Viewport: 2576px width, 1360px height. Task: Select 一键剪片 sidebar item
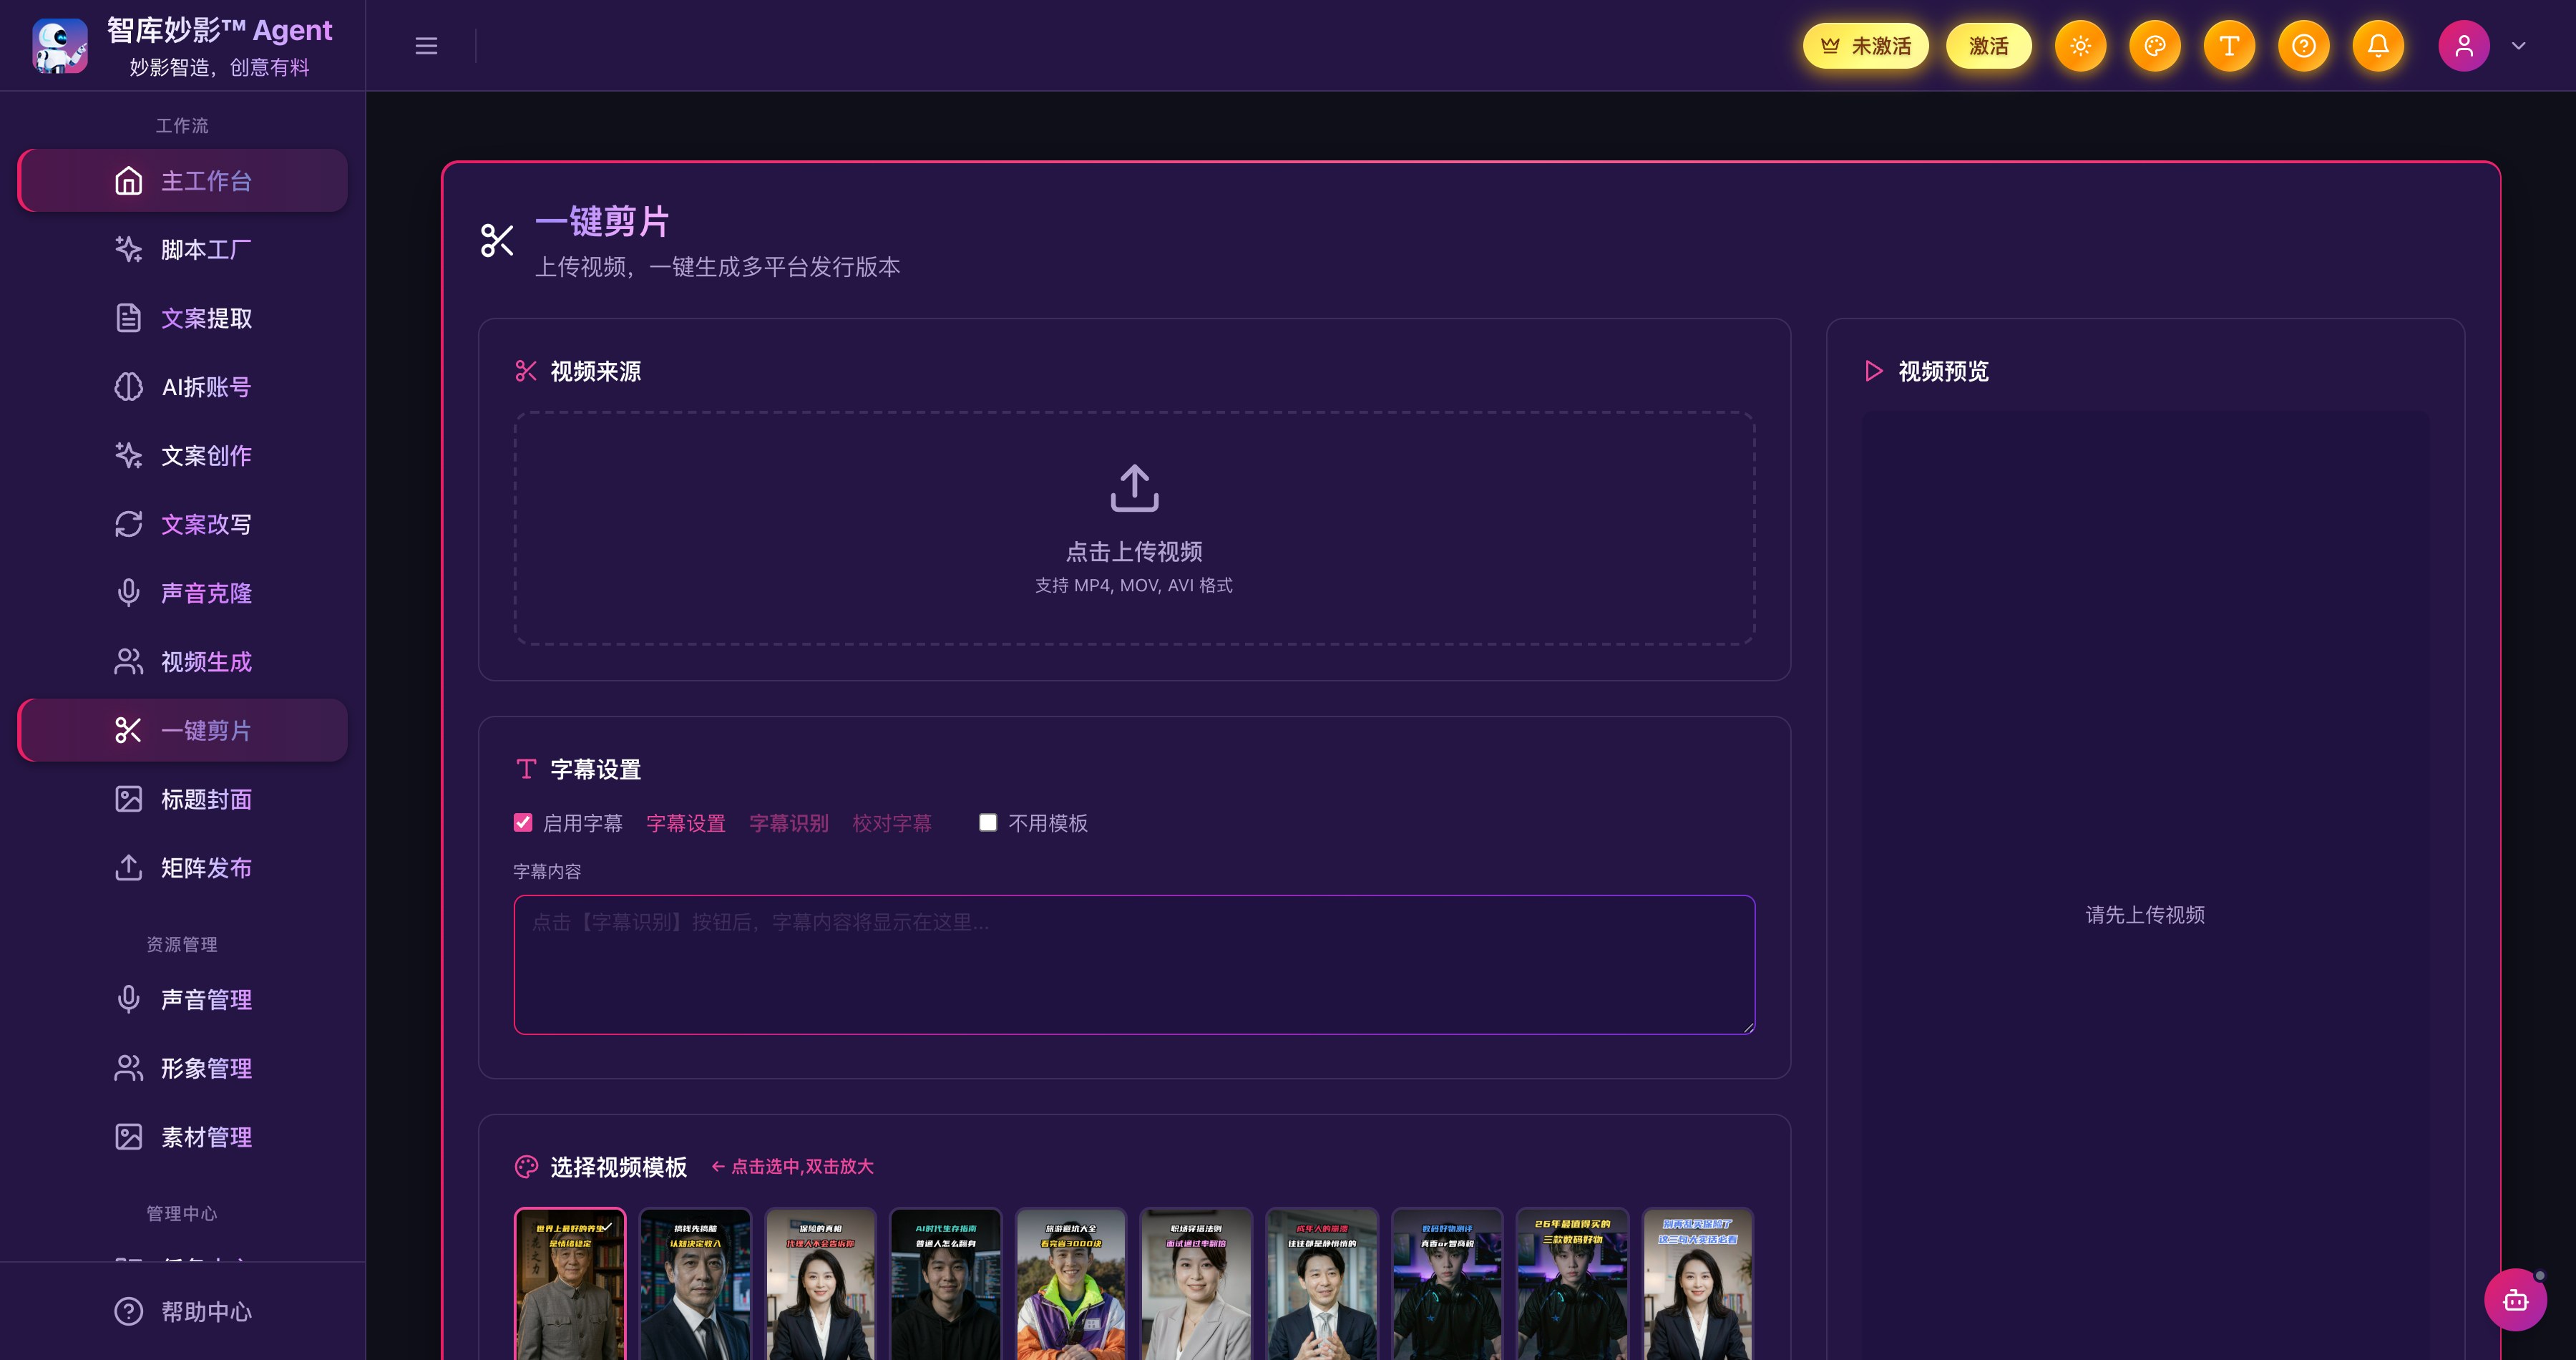(183, 730)
